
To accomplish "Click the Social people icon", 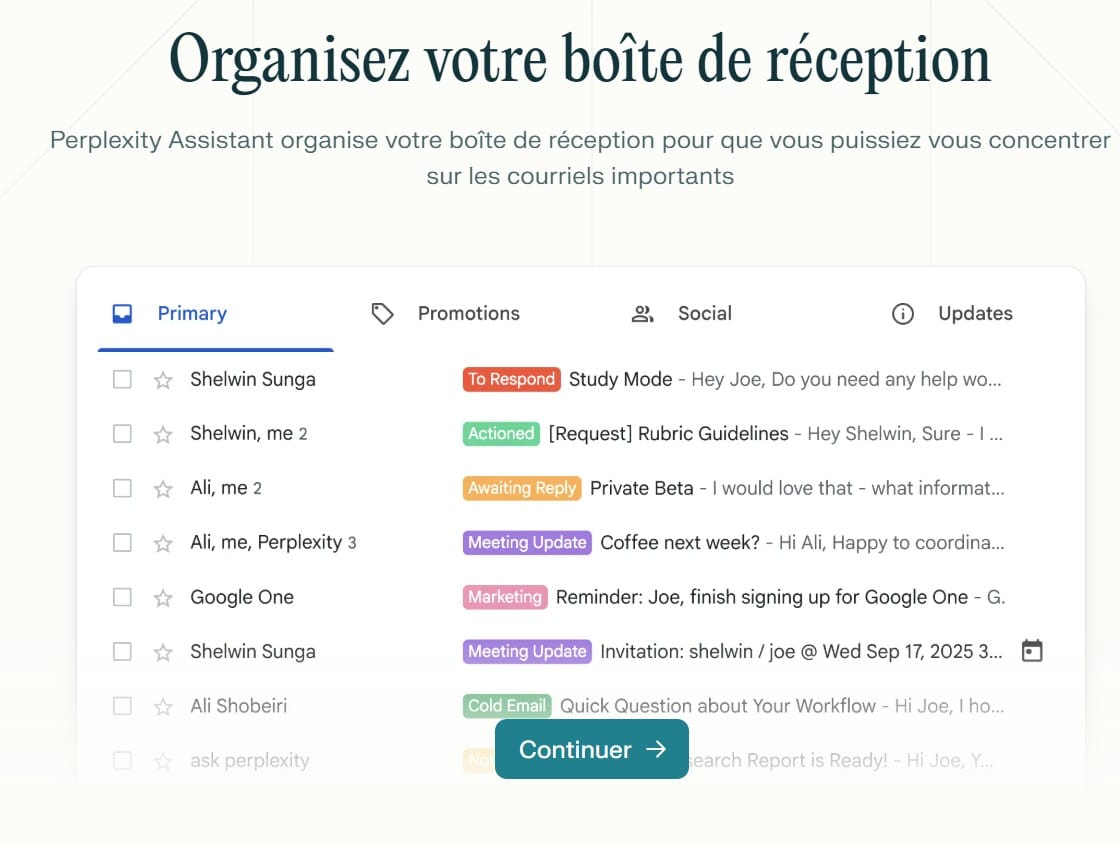I will 642,314.
